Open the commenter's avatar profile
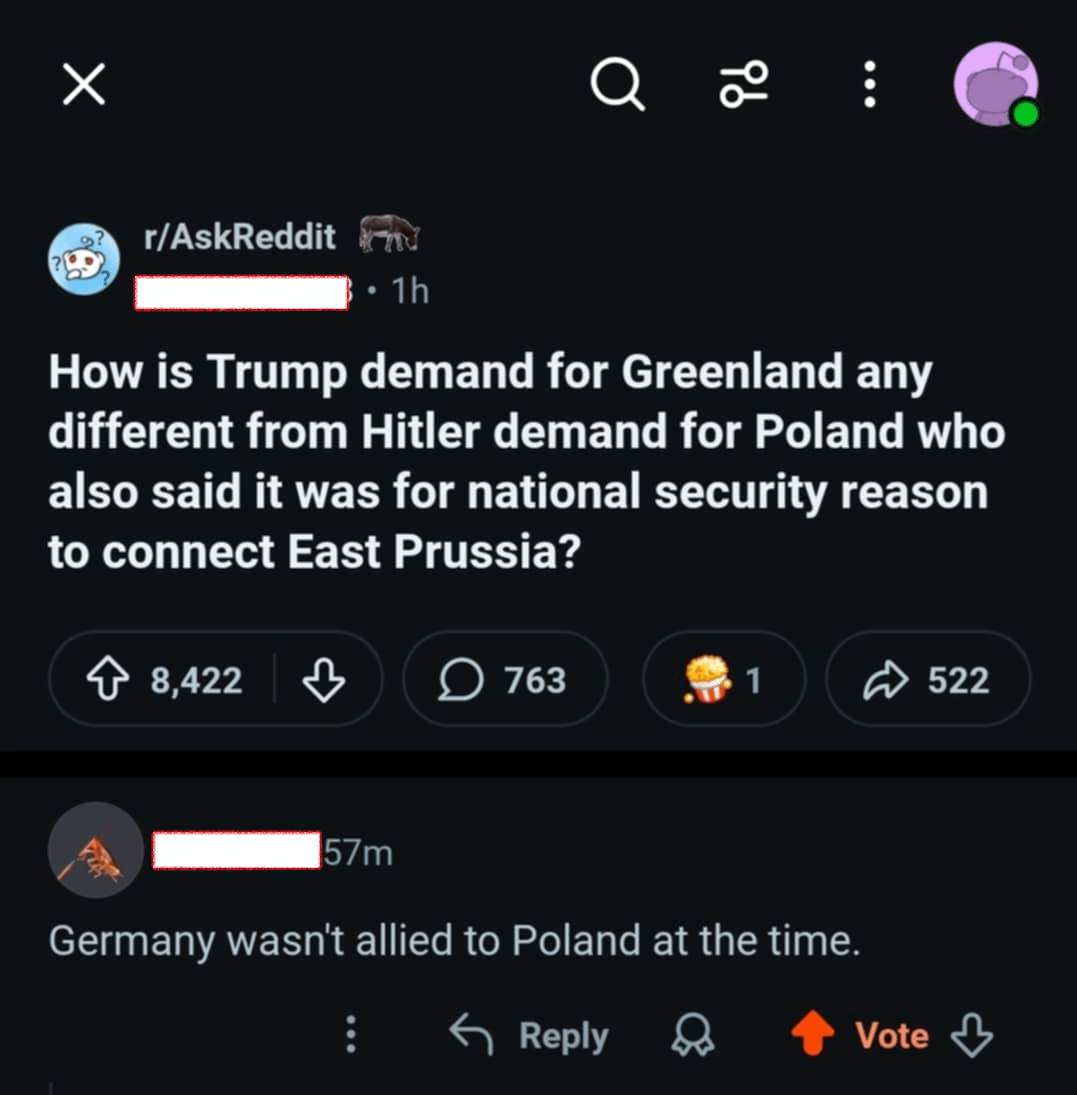Image resolution: width=1077 pixels, height=1095 pixels. (96, 851)
